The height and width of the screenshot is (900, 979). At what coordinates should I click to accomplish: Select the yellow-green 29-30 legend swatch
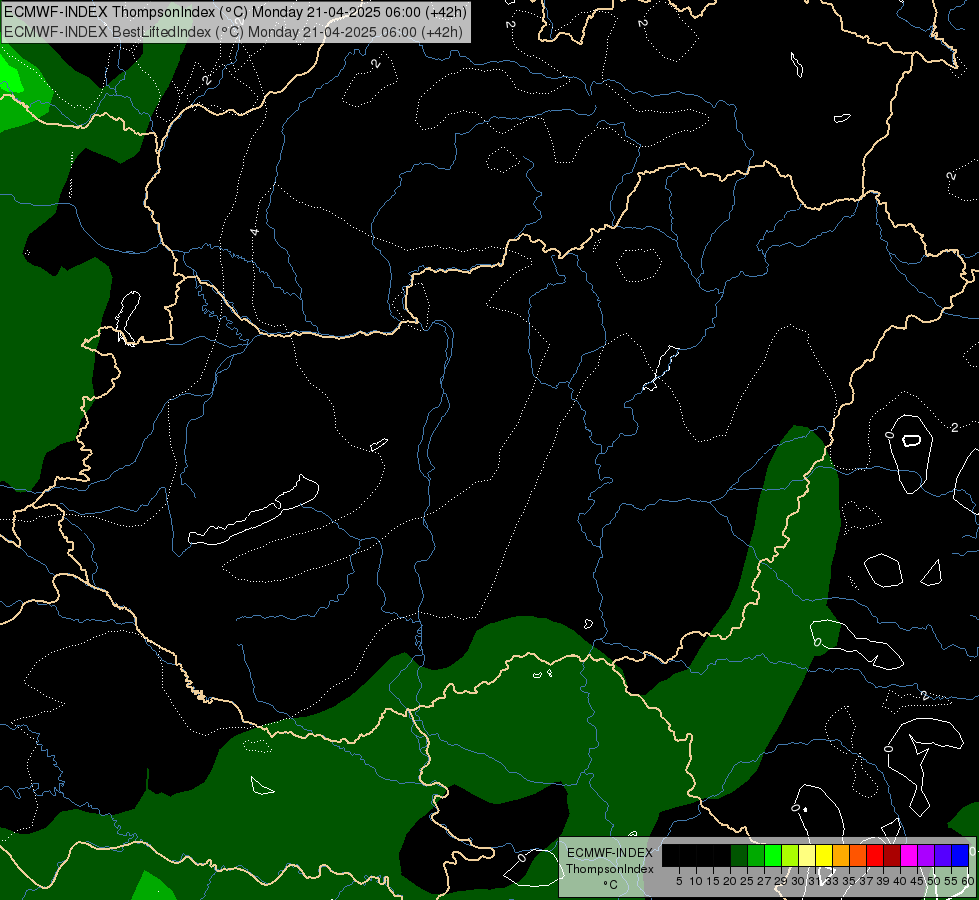point(790,855)
